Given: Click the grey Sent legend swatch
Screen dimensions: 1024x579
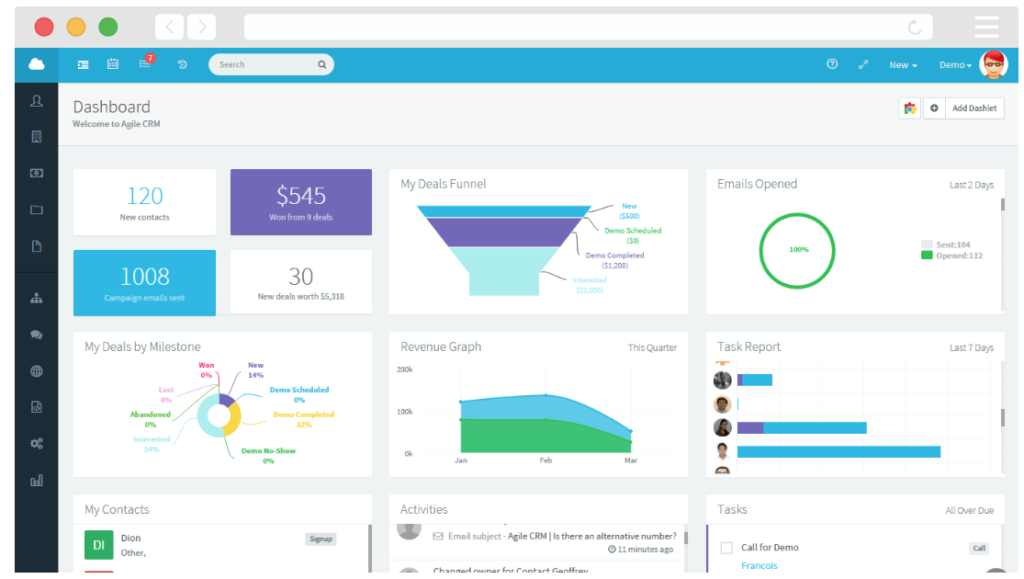Looking at the screenshot, I should [926, 244].
